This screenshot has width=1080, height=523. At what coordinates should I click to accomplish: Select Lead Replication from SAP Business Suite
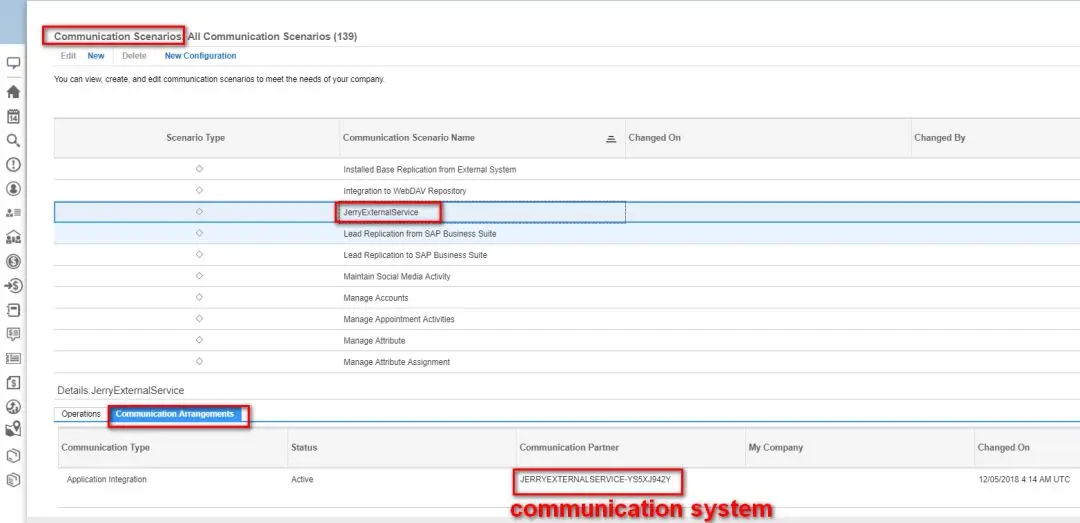(420, 234)
